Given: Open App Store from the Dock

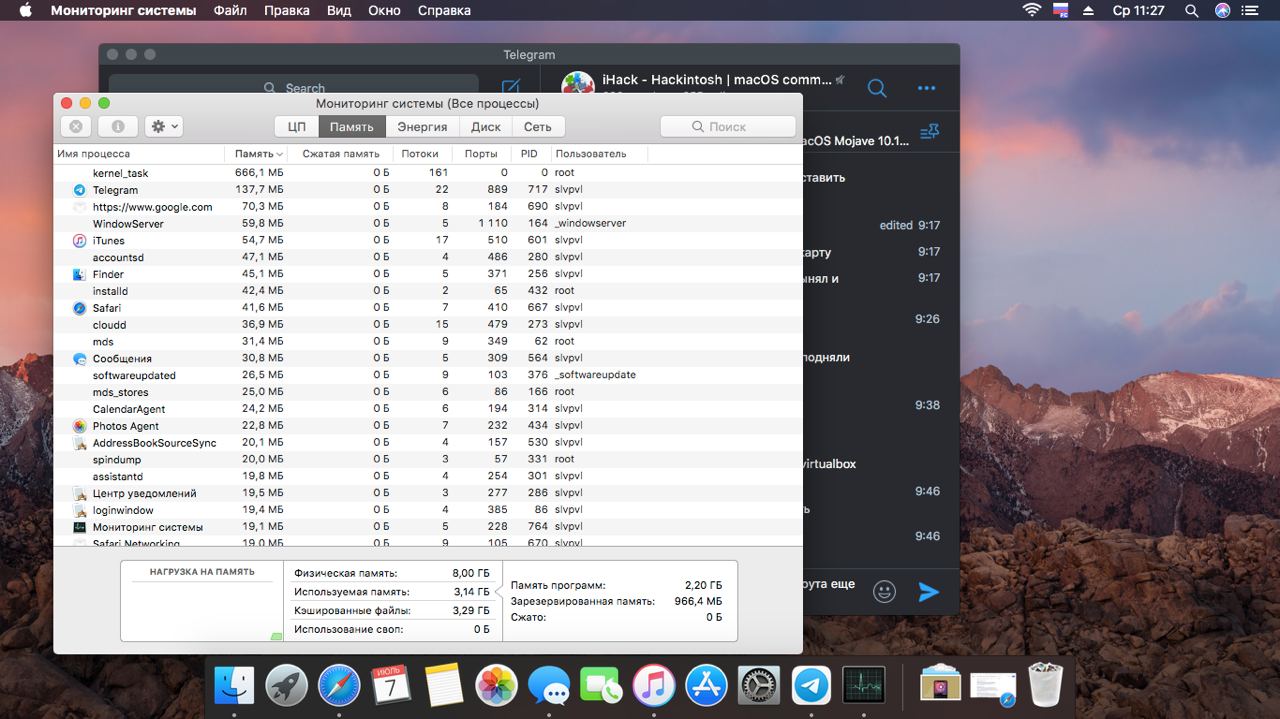Looking at the screenshot, I should (x=706, y=685).
